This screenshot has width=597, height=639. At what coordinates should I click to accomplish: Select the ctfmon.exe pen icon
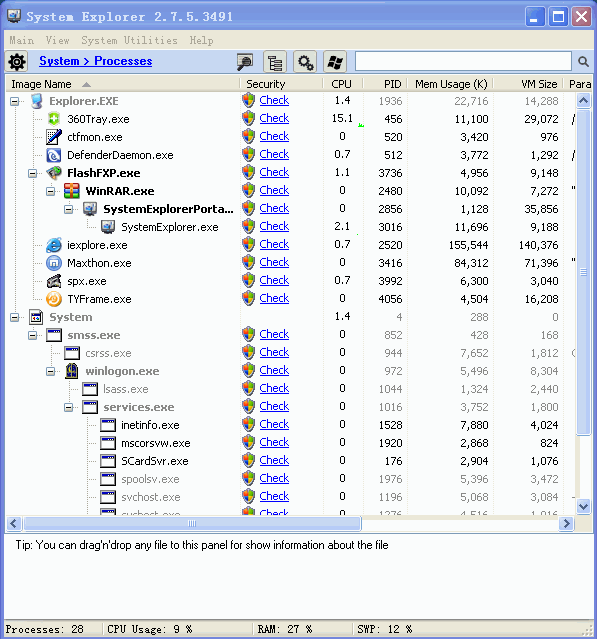point(53,137)
